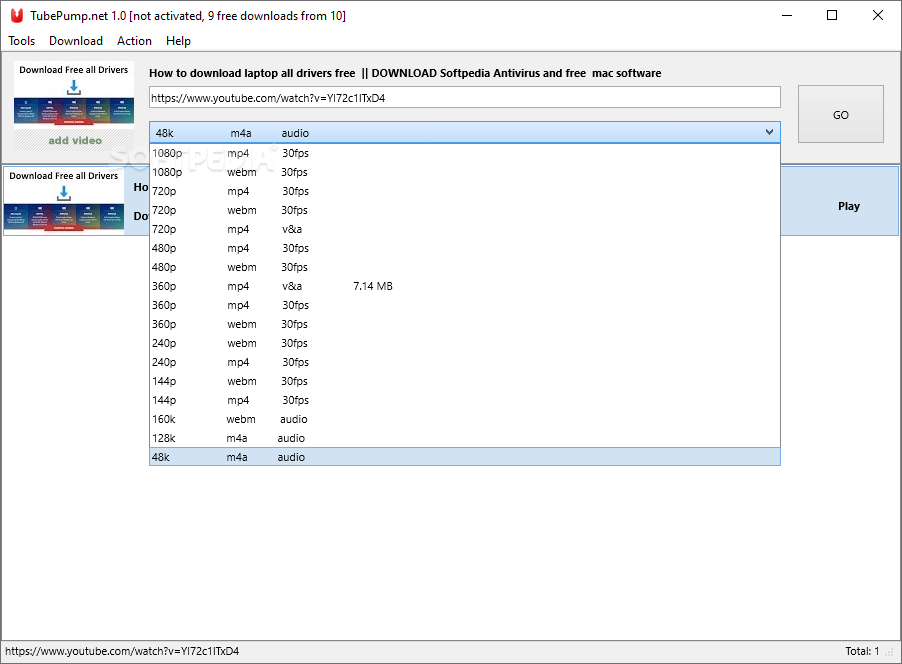902x664 pixels.
Task: Select the 1080p webm 30fps format
Action: tap(465, 172)
